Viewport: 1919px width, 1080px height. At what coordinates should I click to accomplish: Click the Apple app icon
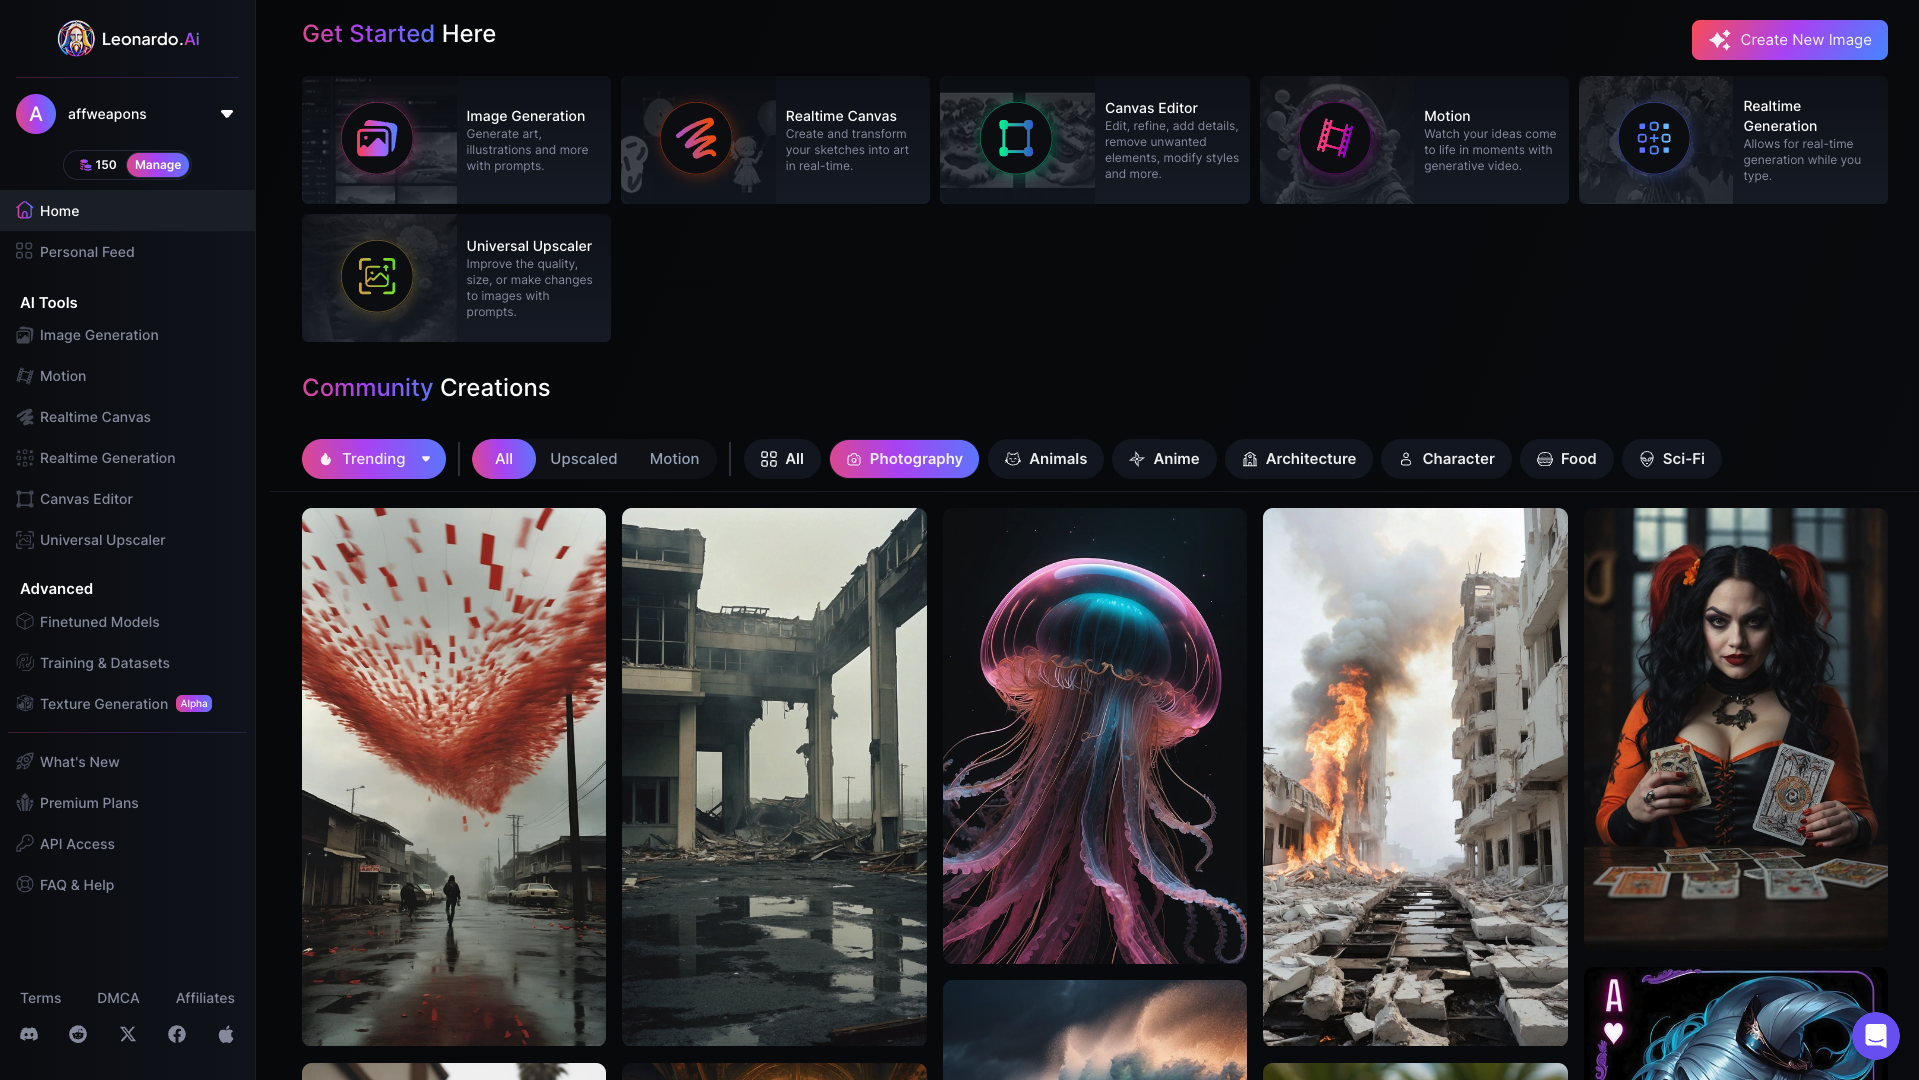click(226, 1034)
